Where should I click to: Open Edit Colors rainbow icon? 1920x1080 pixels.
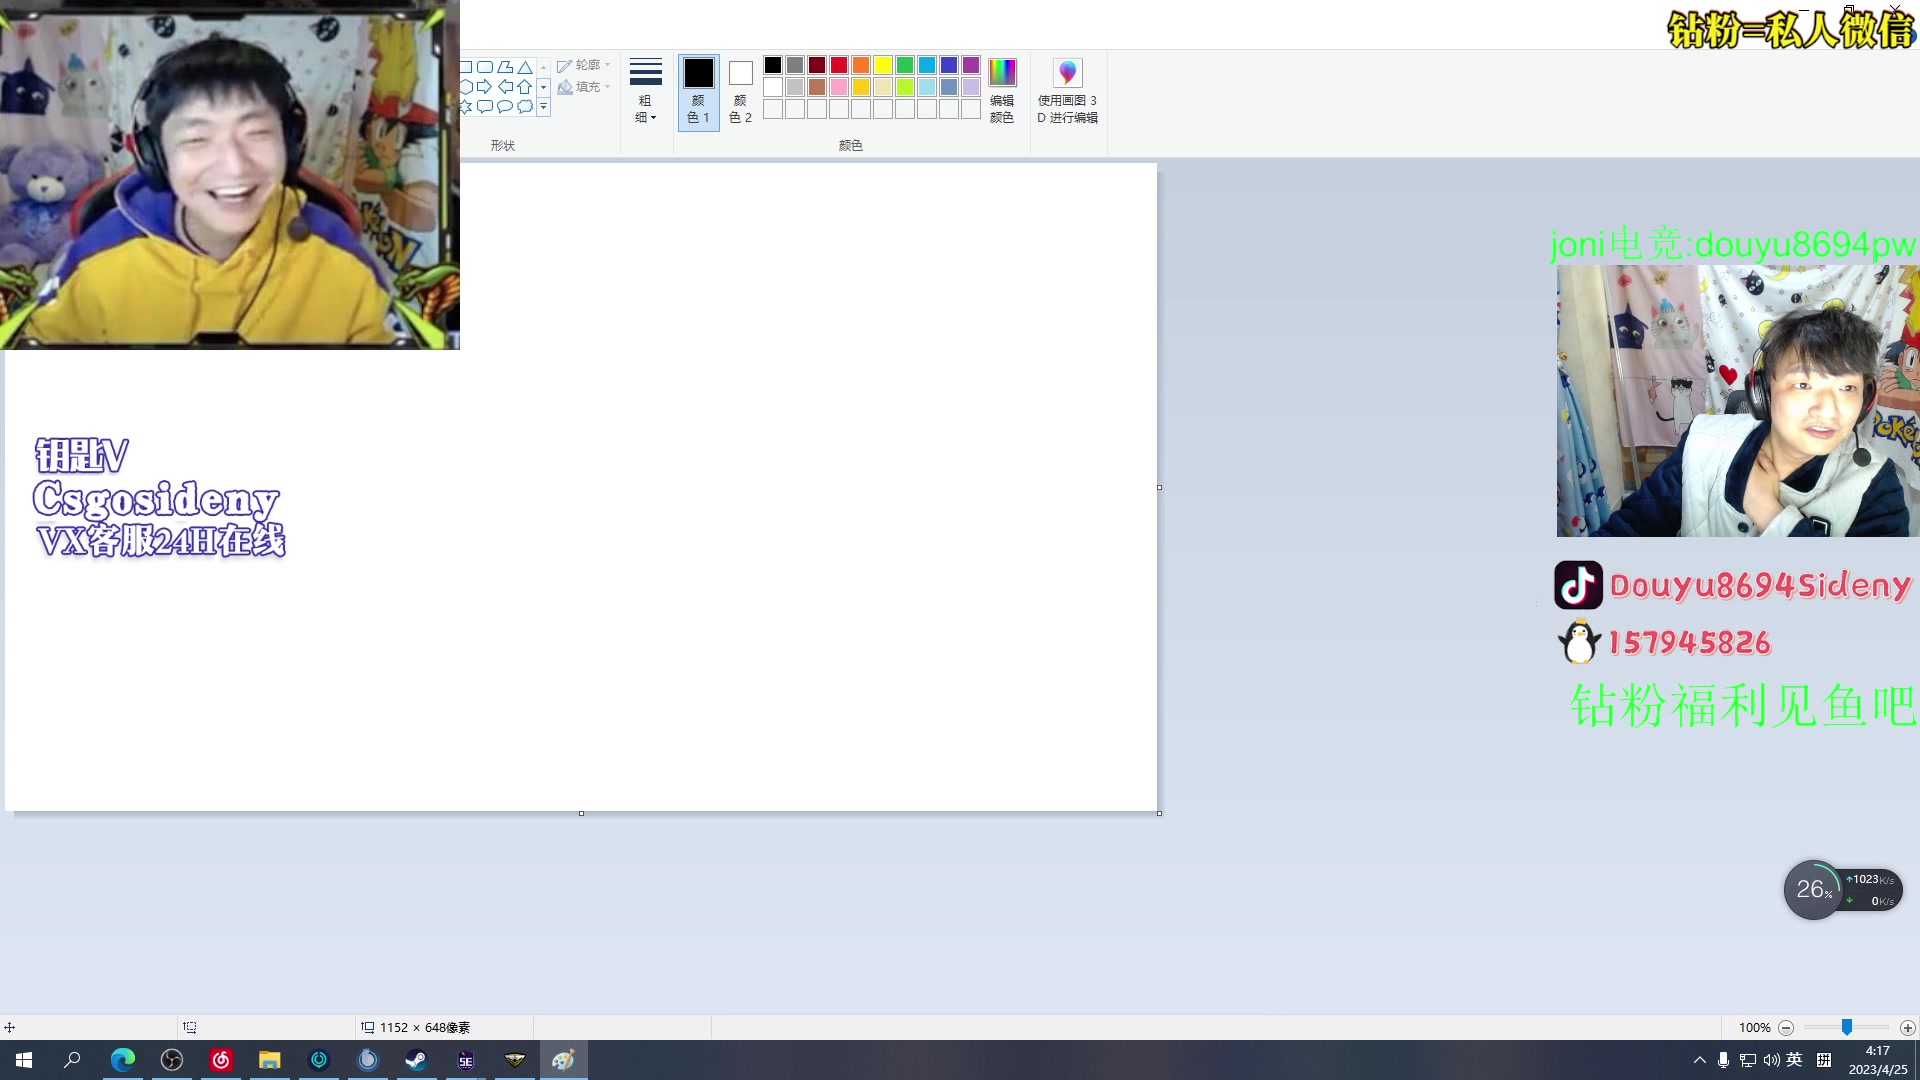[1002, 73]
